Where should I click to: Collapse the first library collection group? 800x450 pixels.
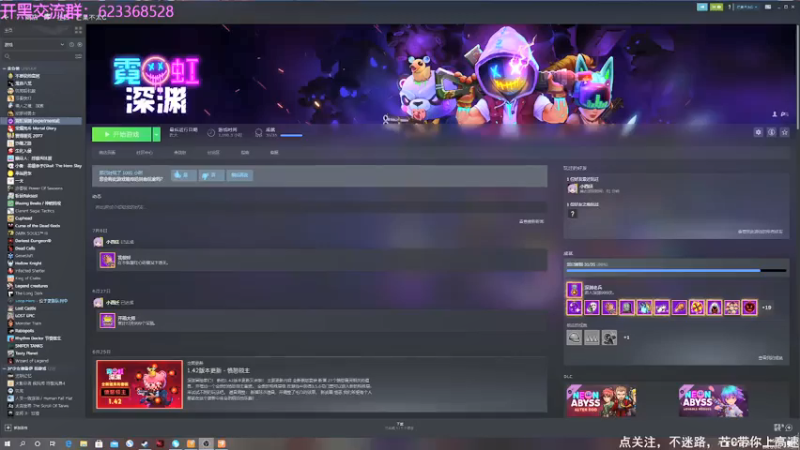coord(4,68)
